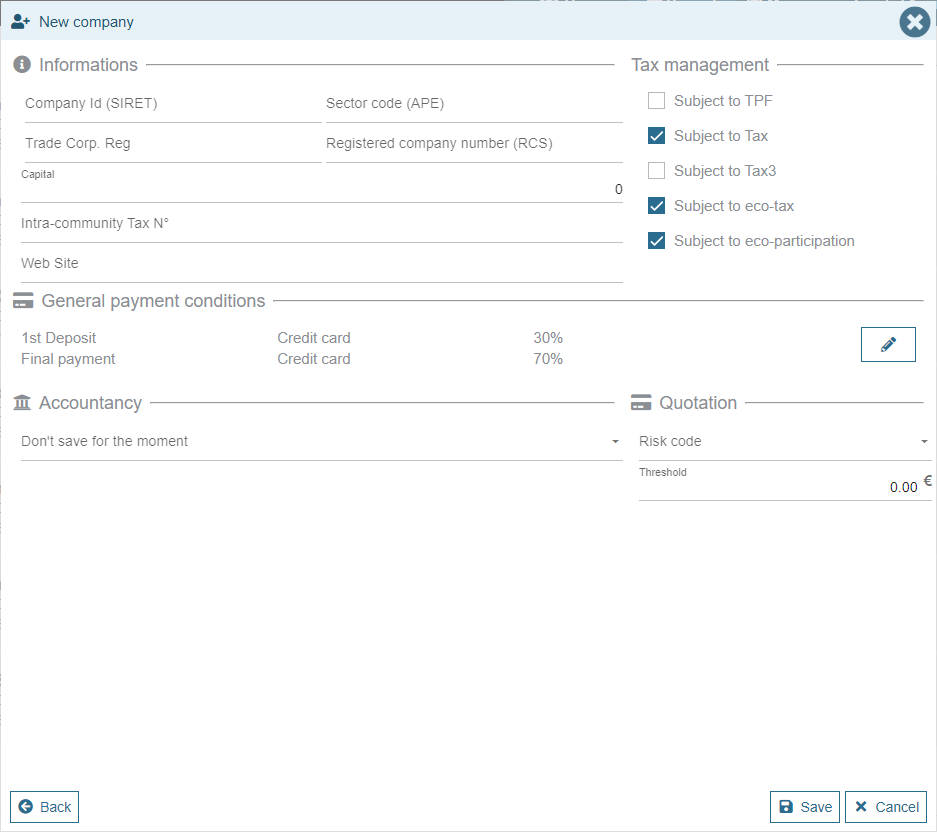Click the pencil edit payment conditions icon
The width and height of the screenshot is (937, 832).
point(888,344)
